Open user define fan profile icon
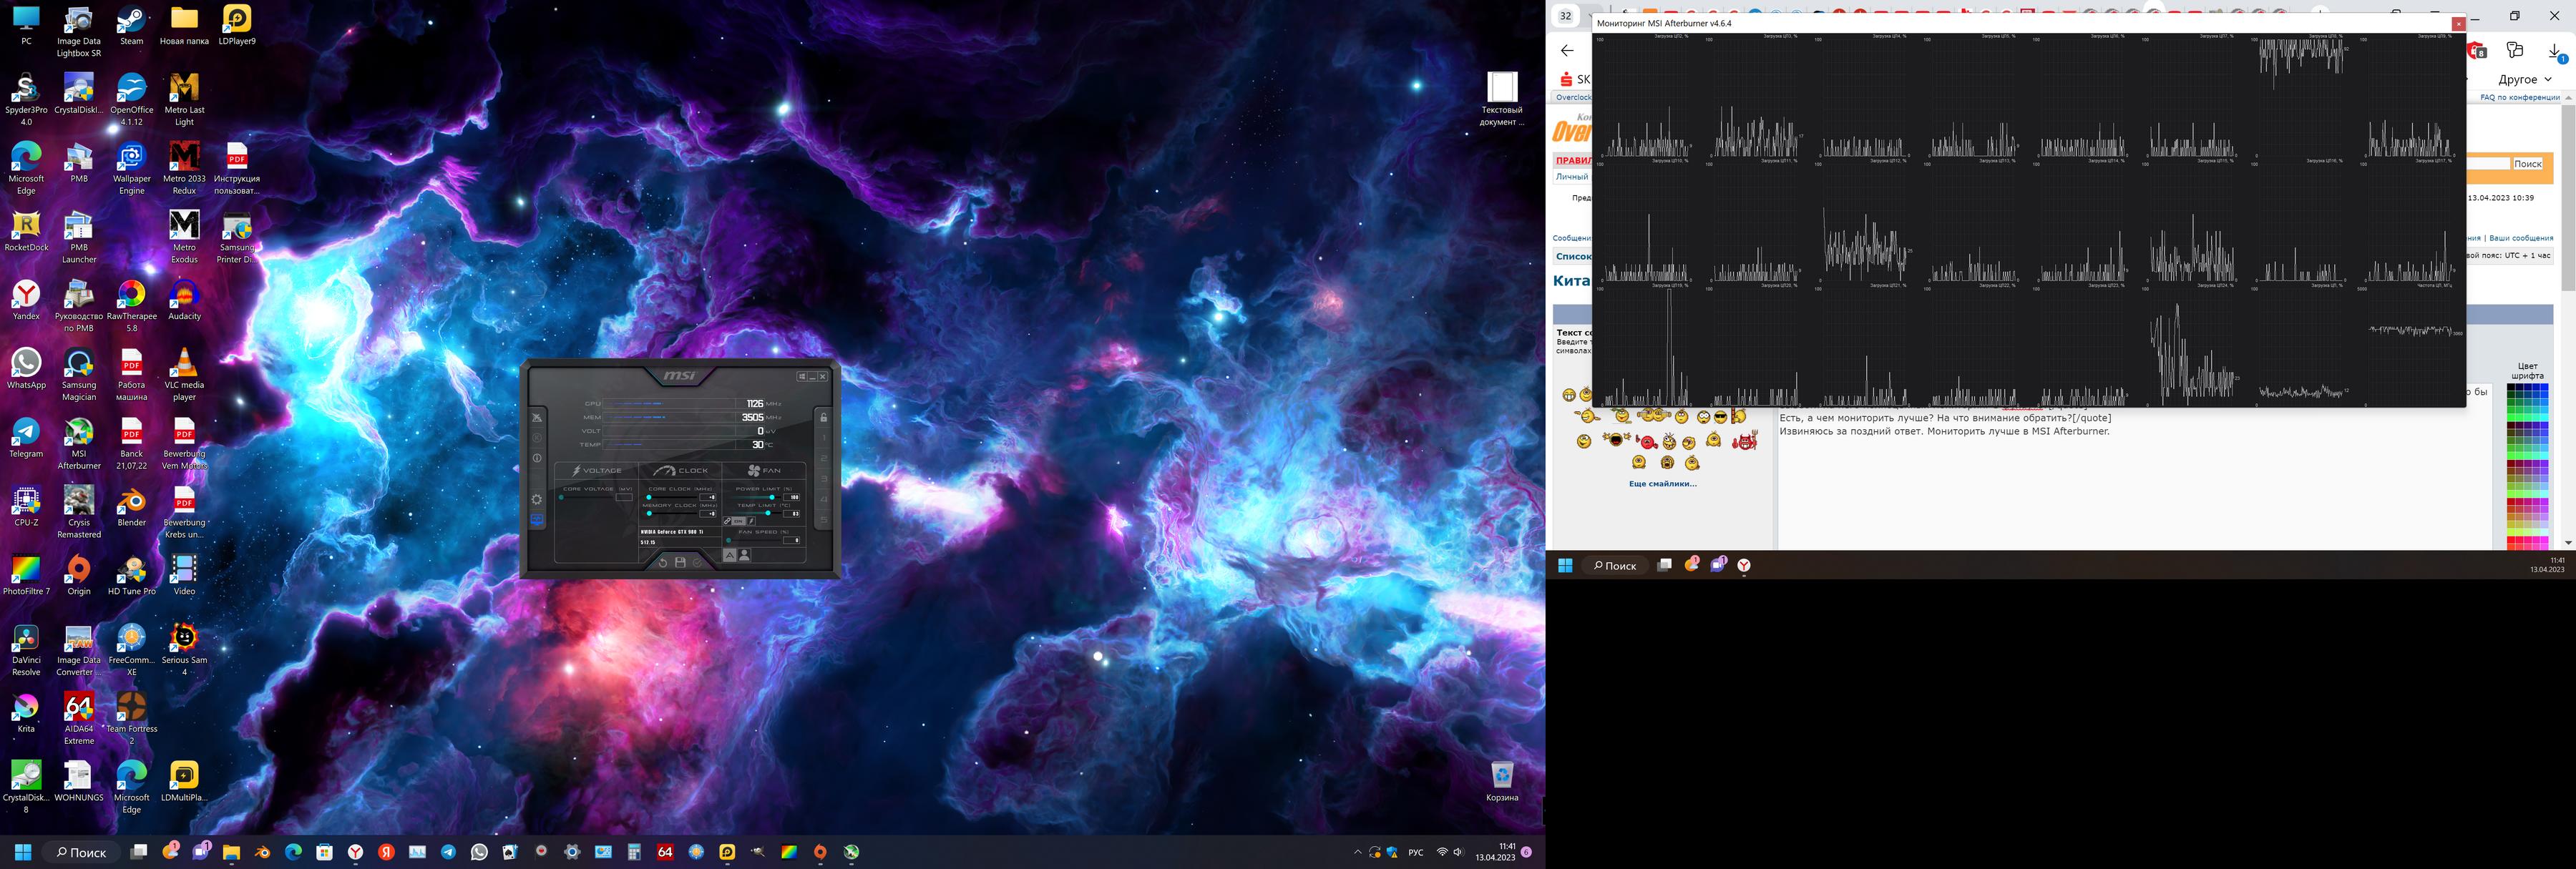 click(745, 556)
